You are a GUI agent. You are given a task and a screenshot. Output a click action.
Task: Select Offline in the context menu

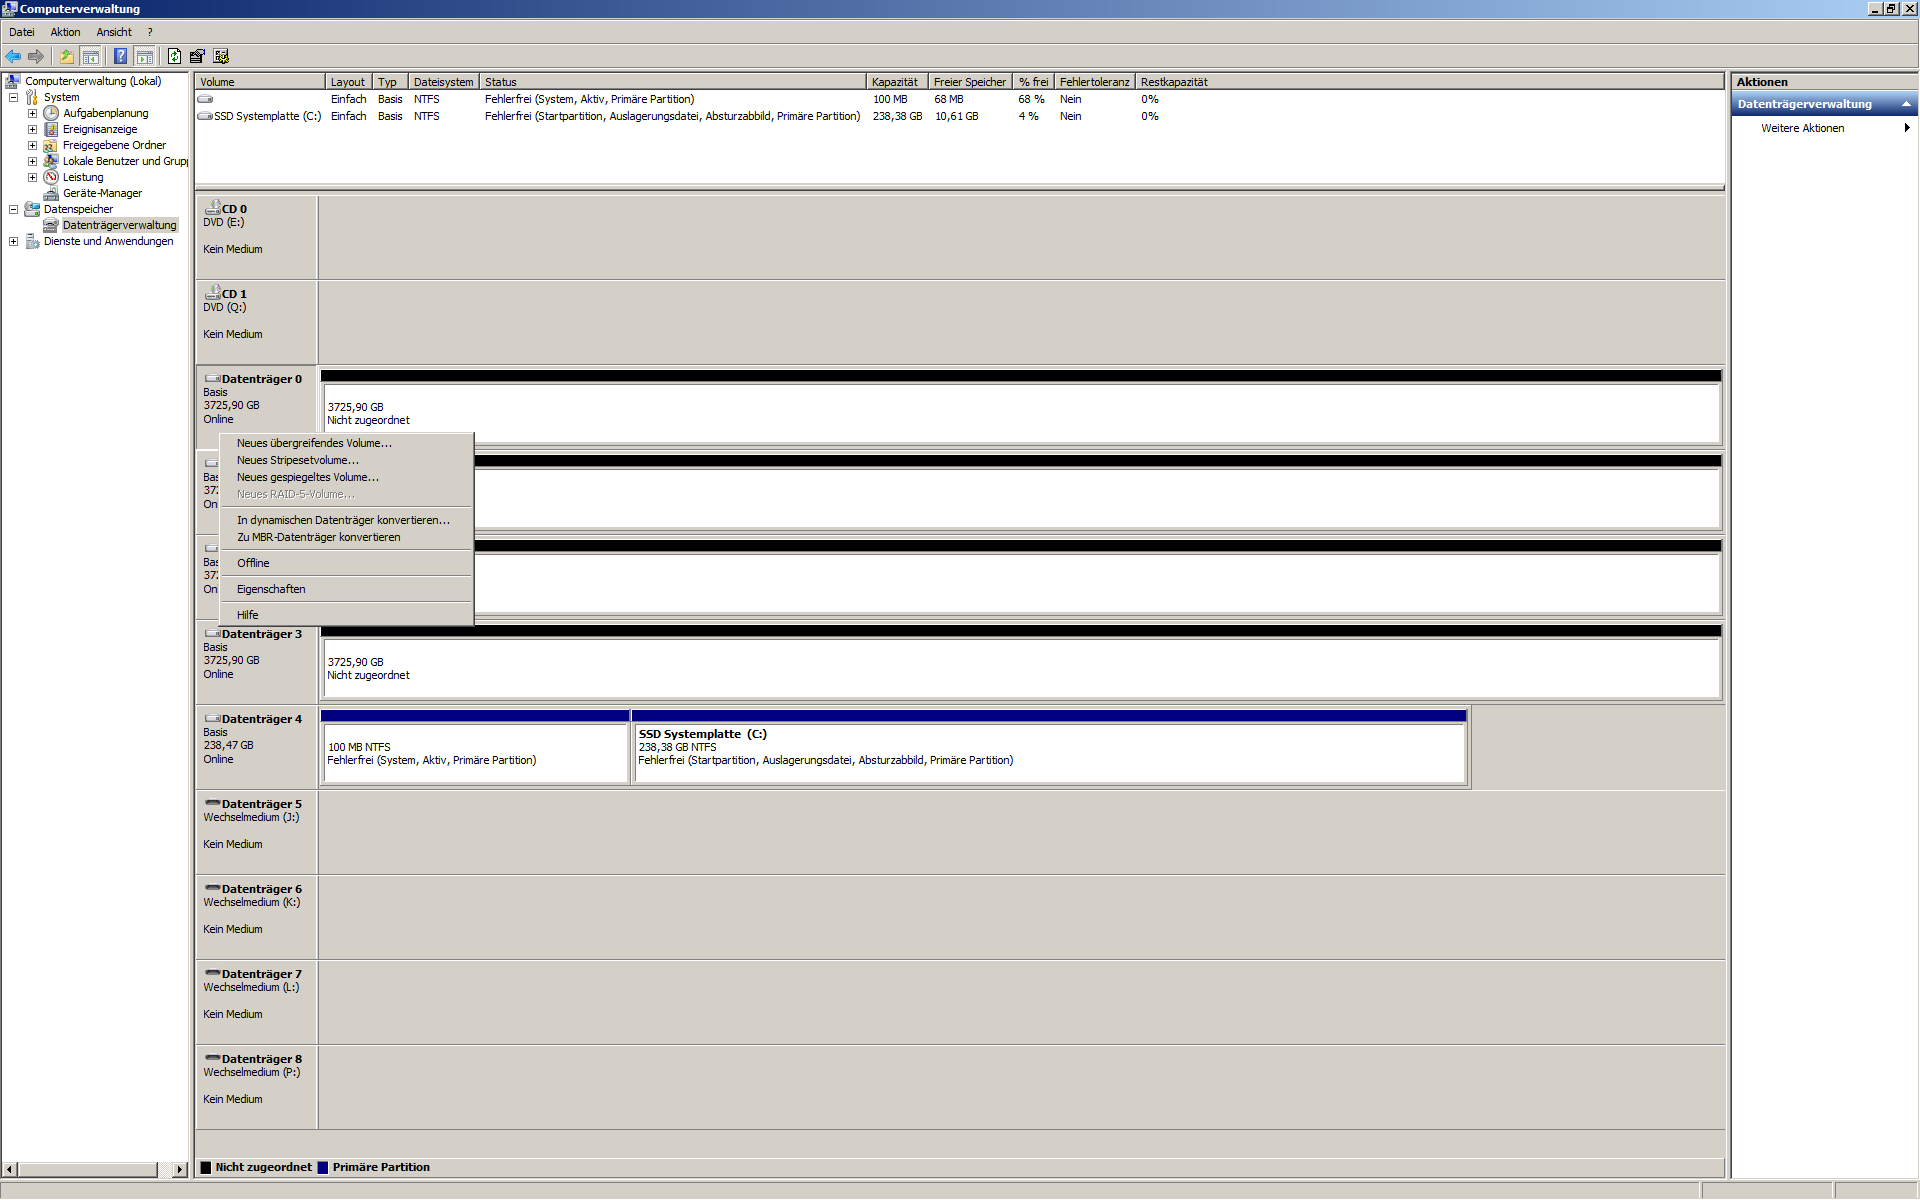coord(253,563)
